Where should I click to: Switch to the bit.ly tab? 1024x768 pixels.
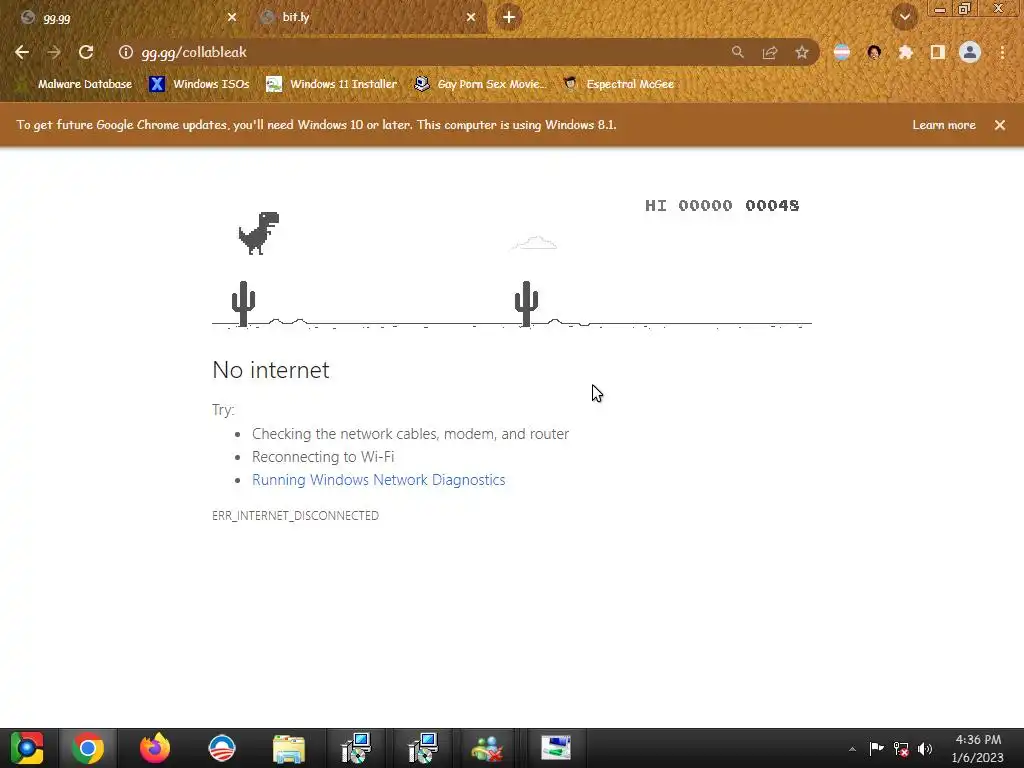(x=369, y=18)
